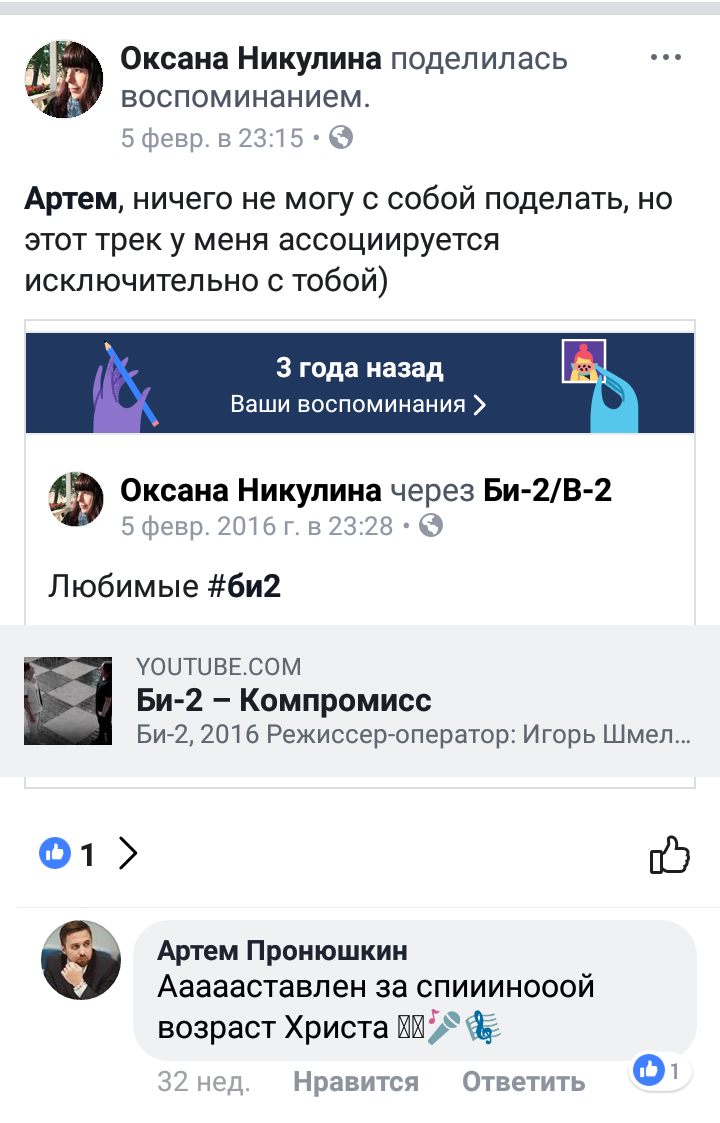Click the hashtag #би2

[244, 586]
